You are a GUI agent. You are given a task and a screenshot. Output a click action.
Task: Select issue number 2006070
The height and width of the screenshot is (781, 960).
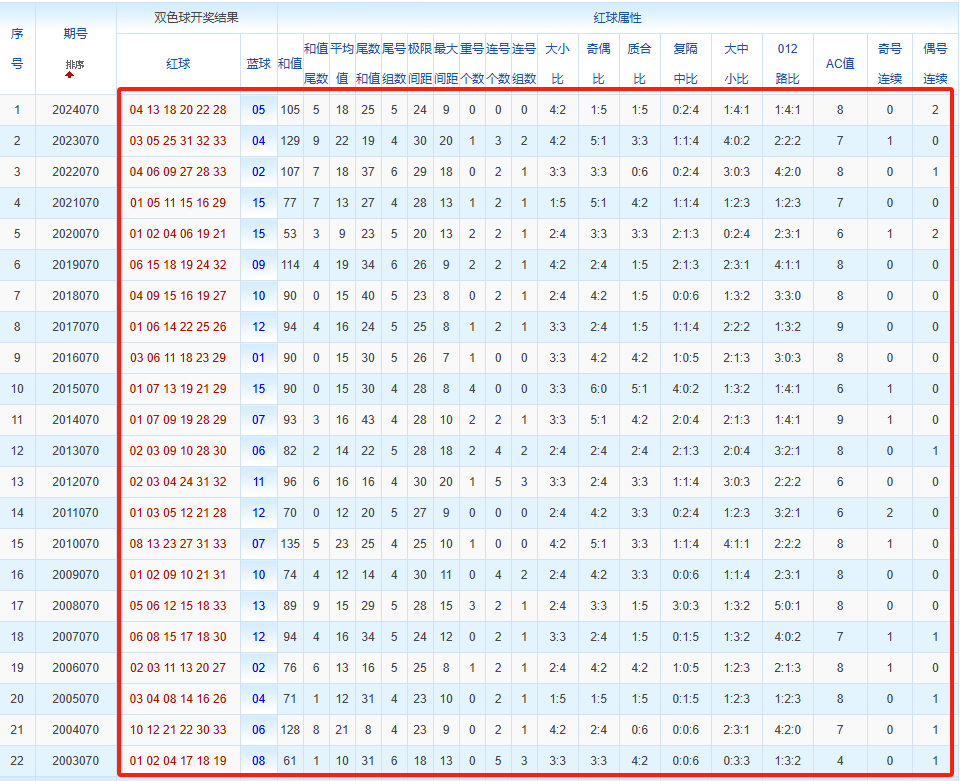pyautogui.click(x=75, y=668)
